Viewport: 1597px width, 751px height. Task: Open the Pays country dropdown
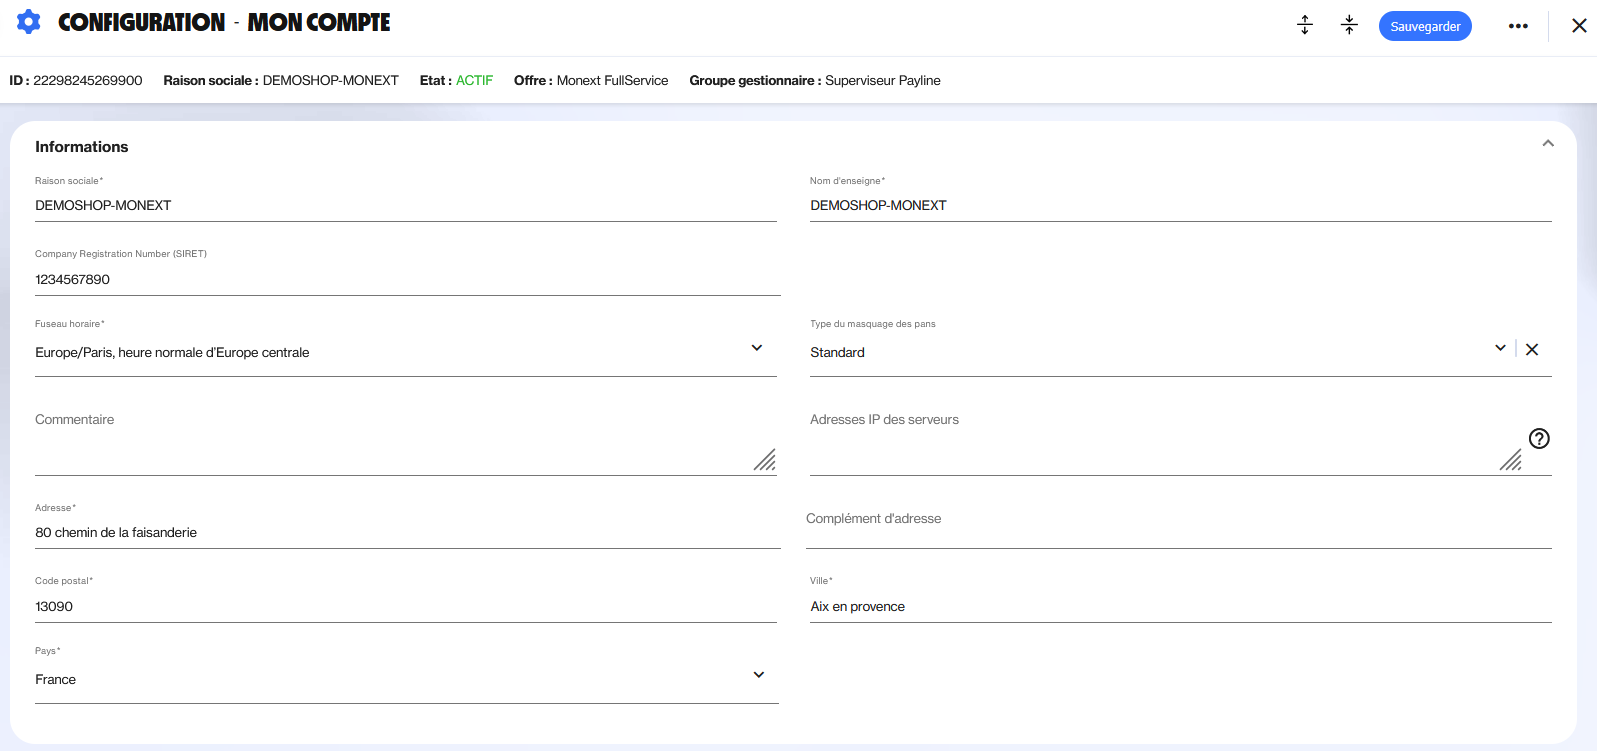pyautogui.click(x=758, y=675)
